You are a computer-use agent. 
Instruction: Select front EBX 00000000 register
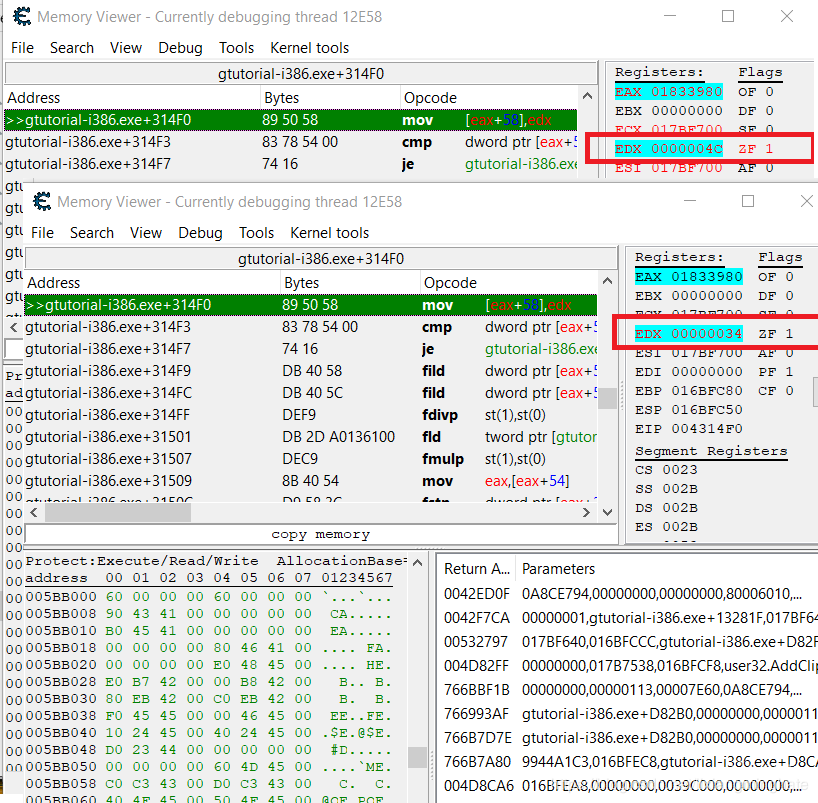point(688,296)
